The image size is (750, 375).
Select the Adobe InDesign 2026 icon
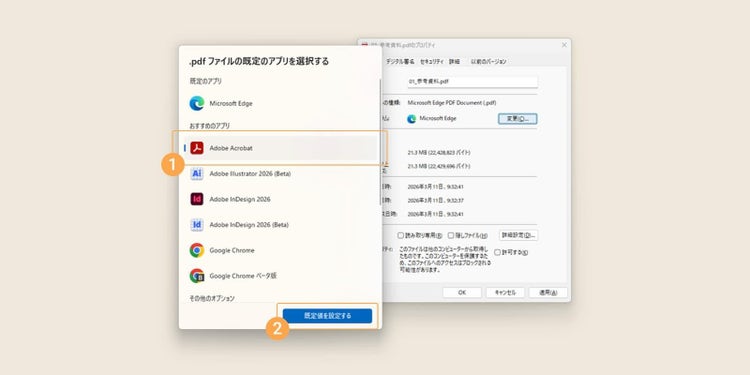[x=197, y=199]
